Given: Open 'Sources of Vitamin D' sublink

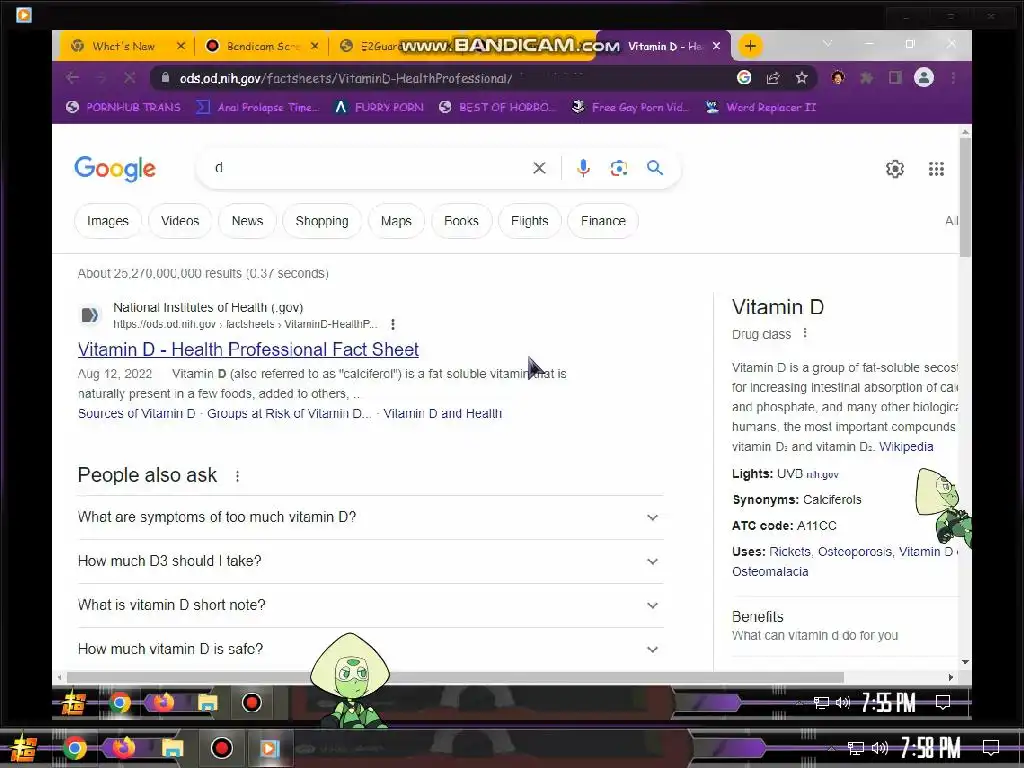Looking at the screenshot, I should click(x=136, y=413).
